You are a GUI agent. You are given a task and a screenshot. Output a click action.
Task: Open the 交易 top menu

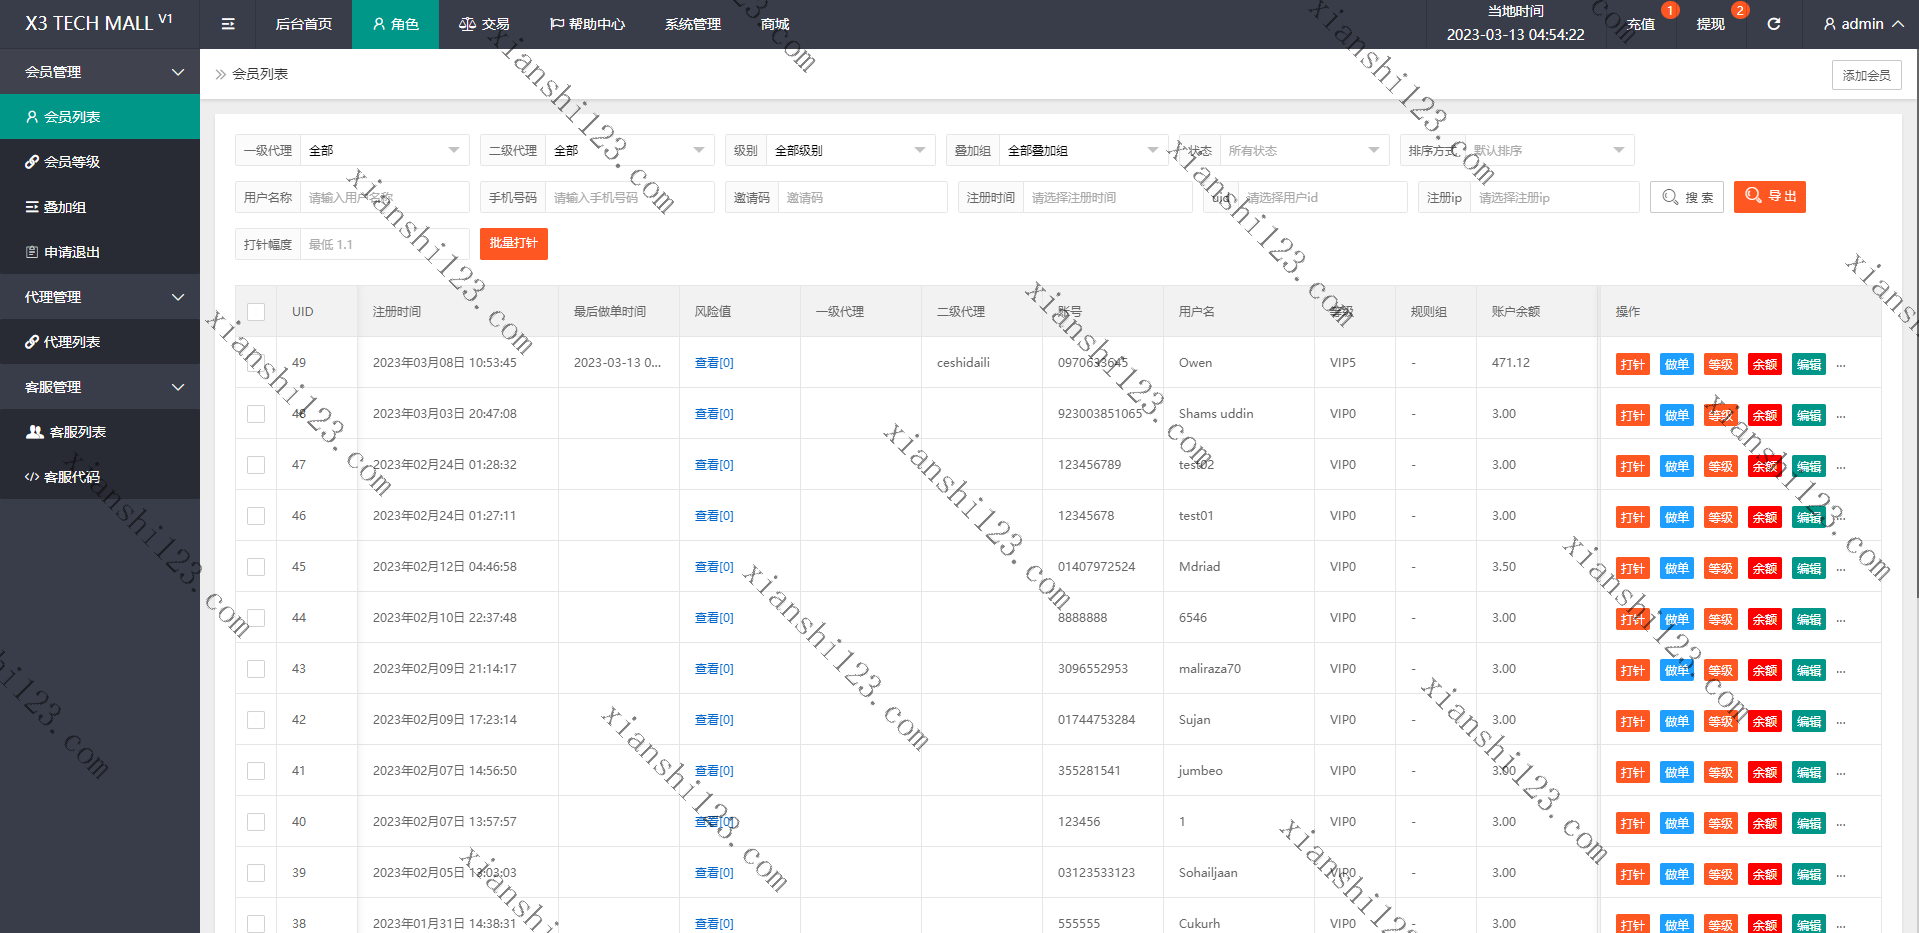[484, 24]
